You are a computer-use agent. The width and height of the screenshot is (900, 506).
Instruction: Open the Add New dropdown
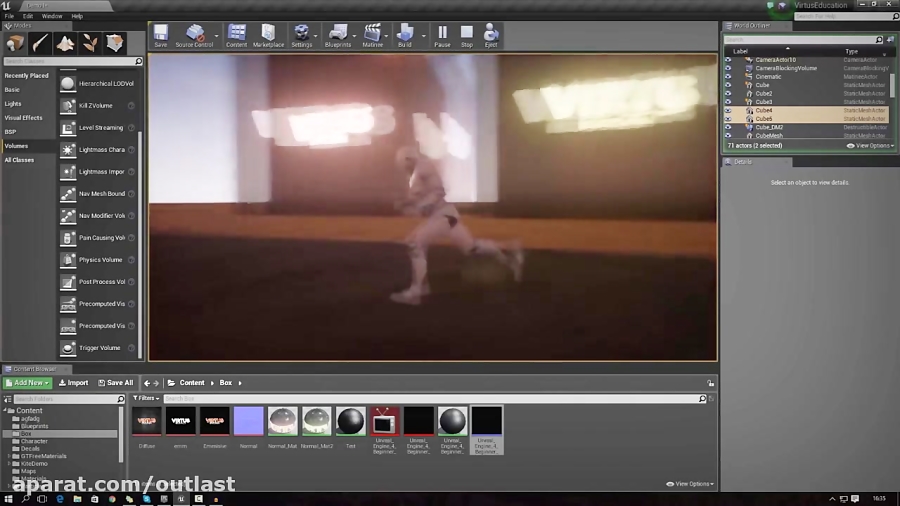[27, 383]
